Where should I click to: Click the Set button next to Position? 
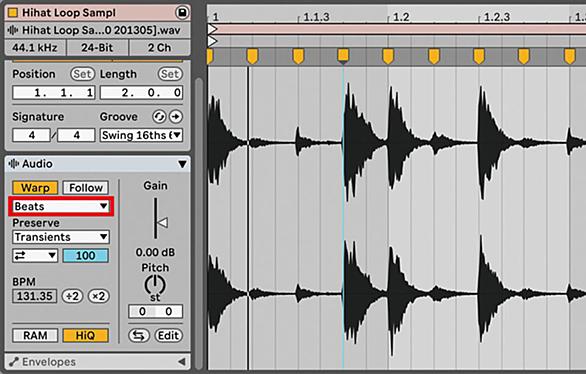coord(82,74)
